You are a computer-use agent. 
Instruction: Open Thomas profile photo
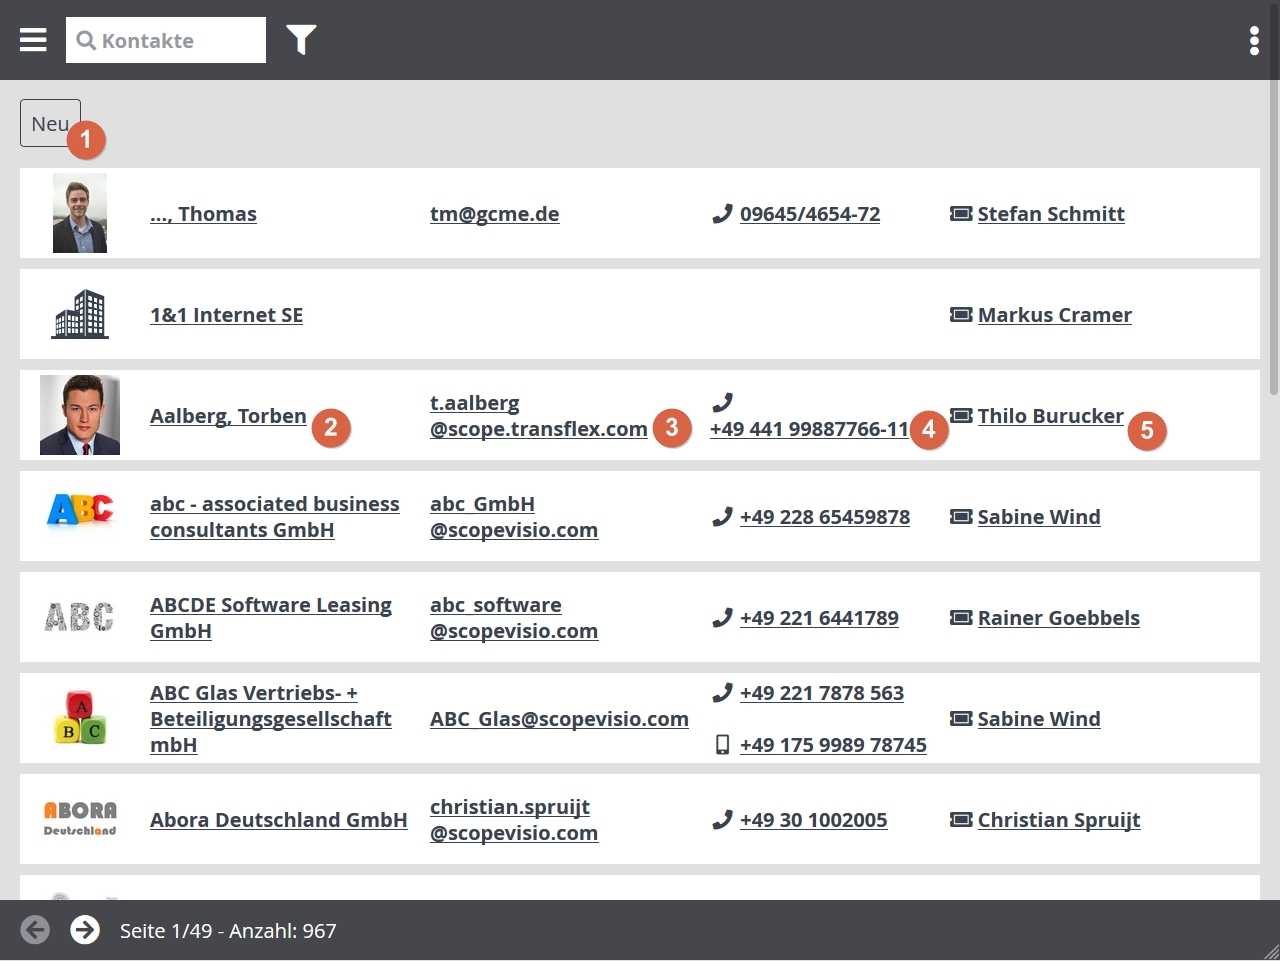click(x=80, y=213)
